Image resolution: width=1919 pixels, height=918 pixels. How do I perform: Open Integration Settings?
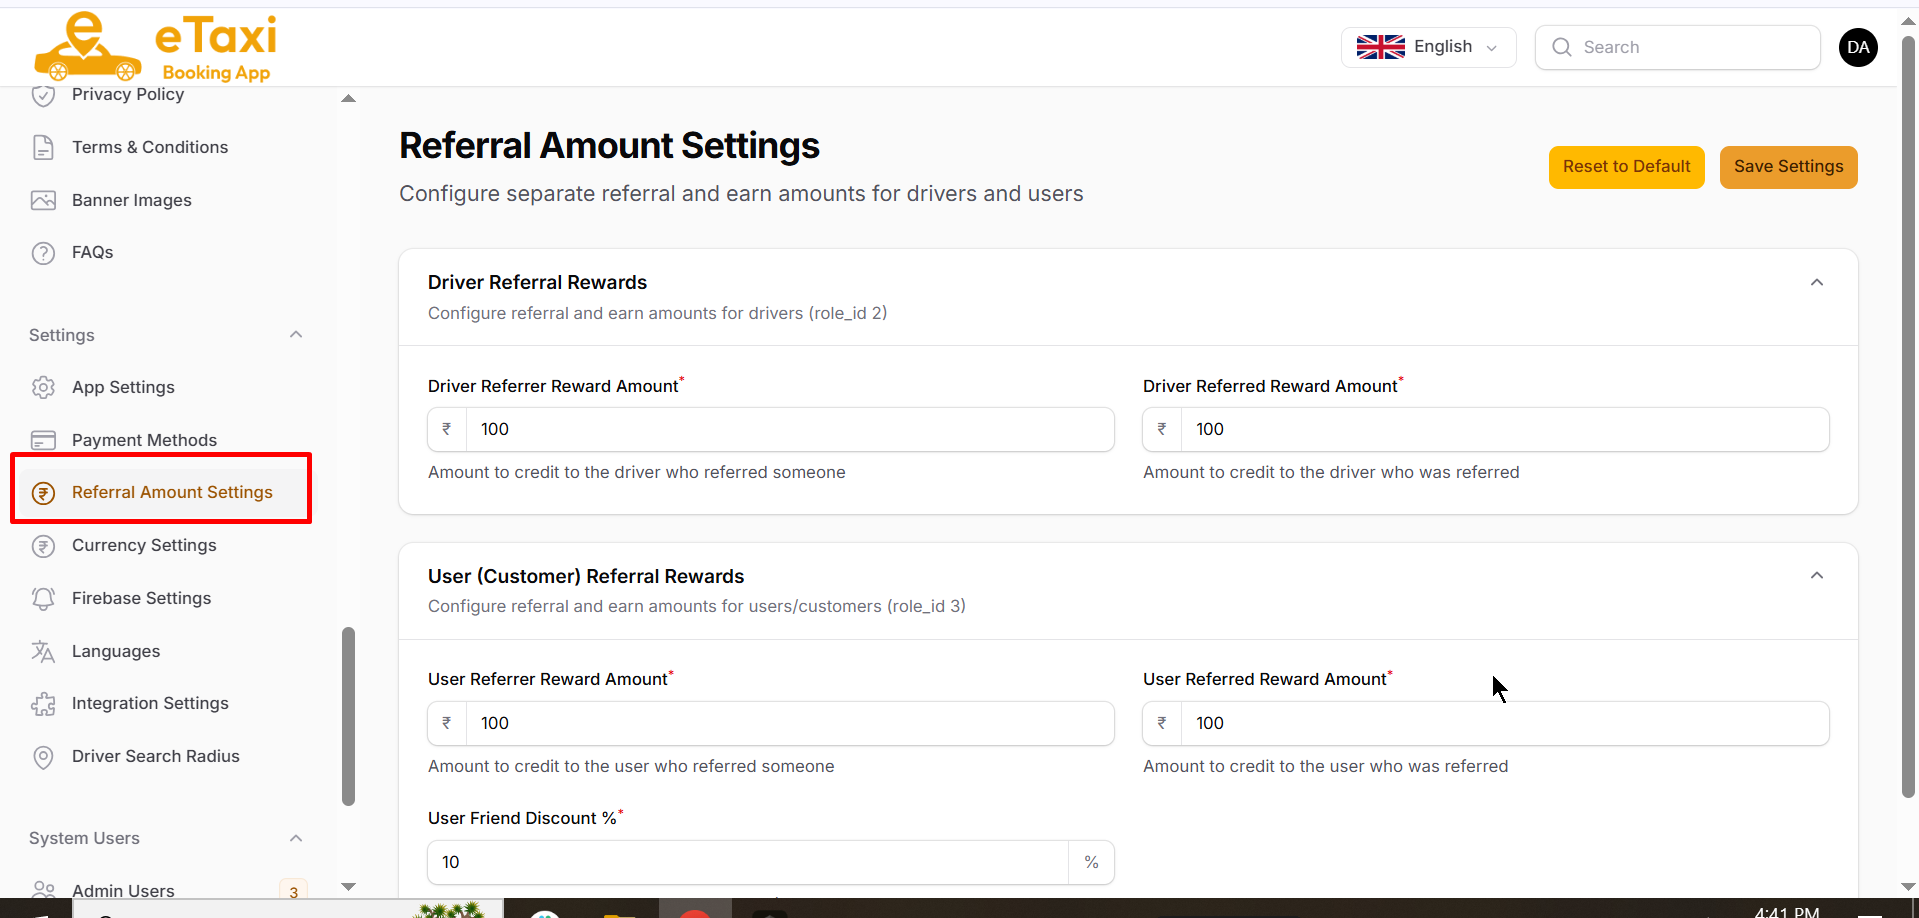tap(150, 703)
